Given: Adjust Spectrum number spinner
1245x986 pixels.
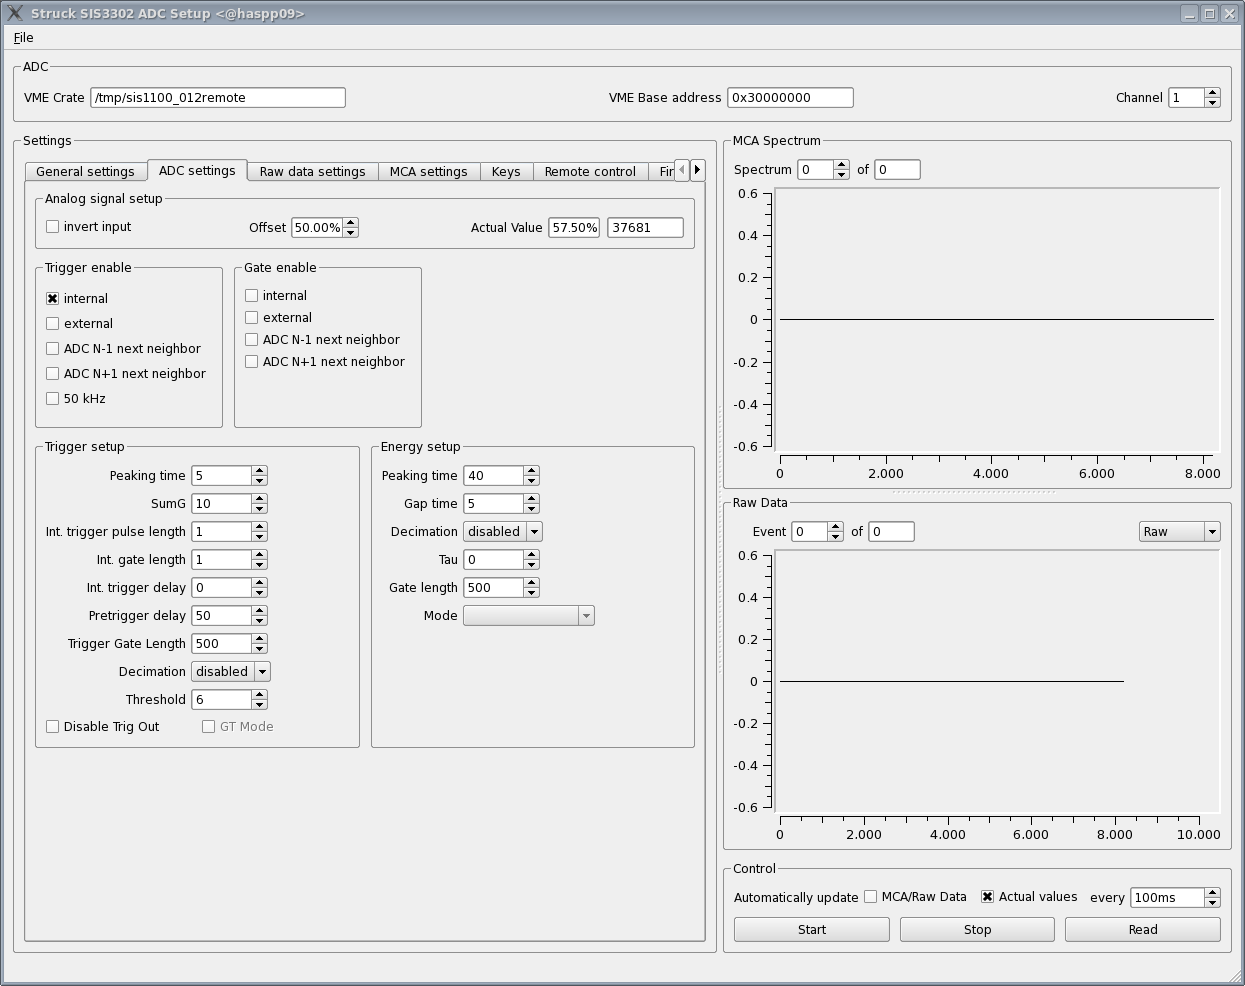Looking at the screenshot, I should 842,170.
